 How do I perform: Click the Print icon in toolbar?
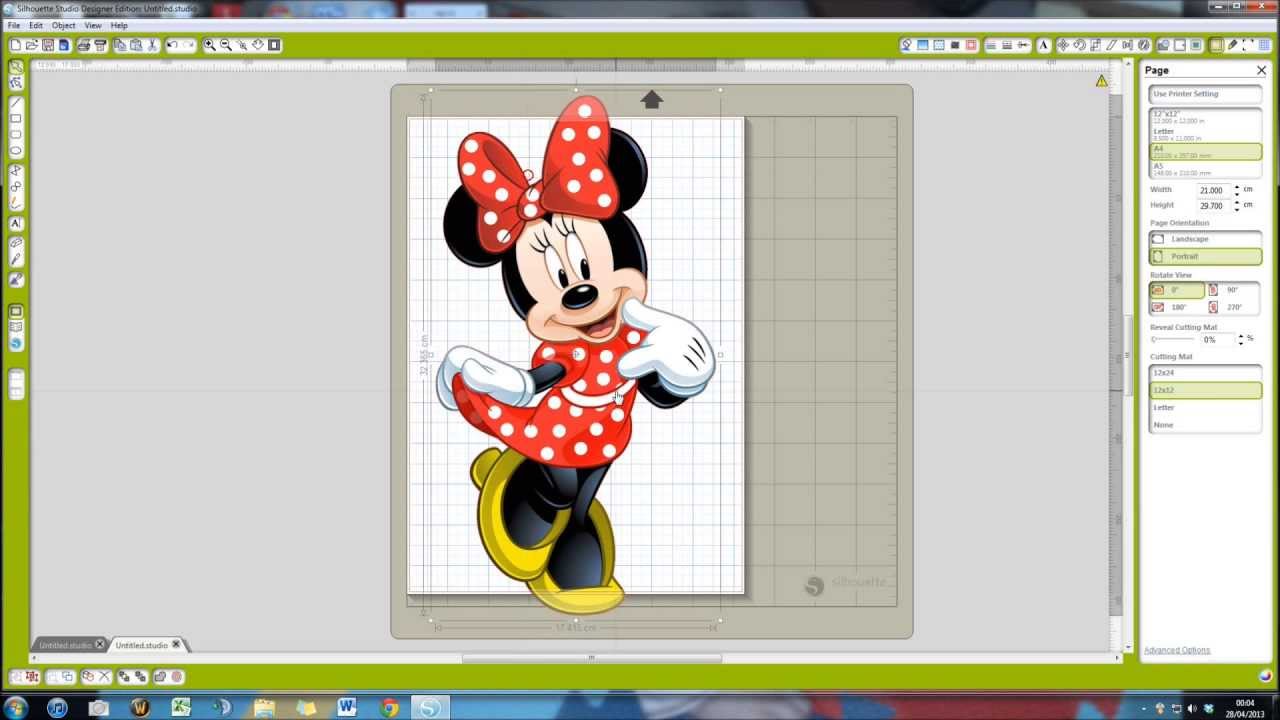point(84,45)
